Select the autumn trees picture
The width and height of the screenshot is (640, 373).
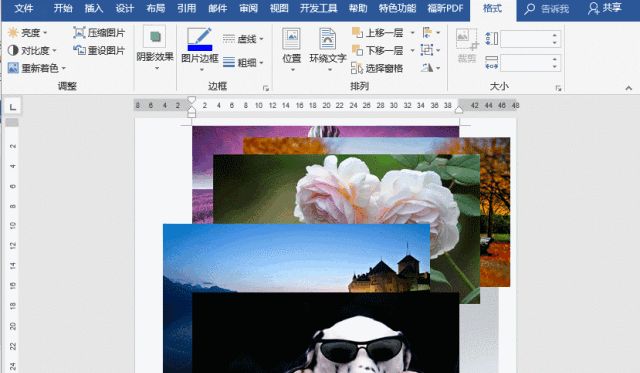[495, 212]
